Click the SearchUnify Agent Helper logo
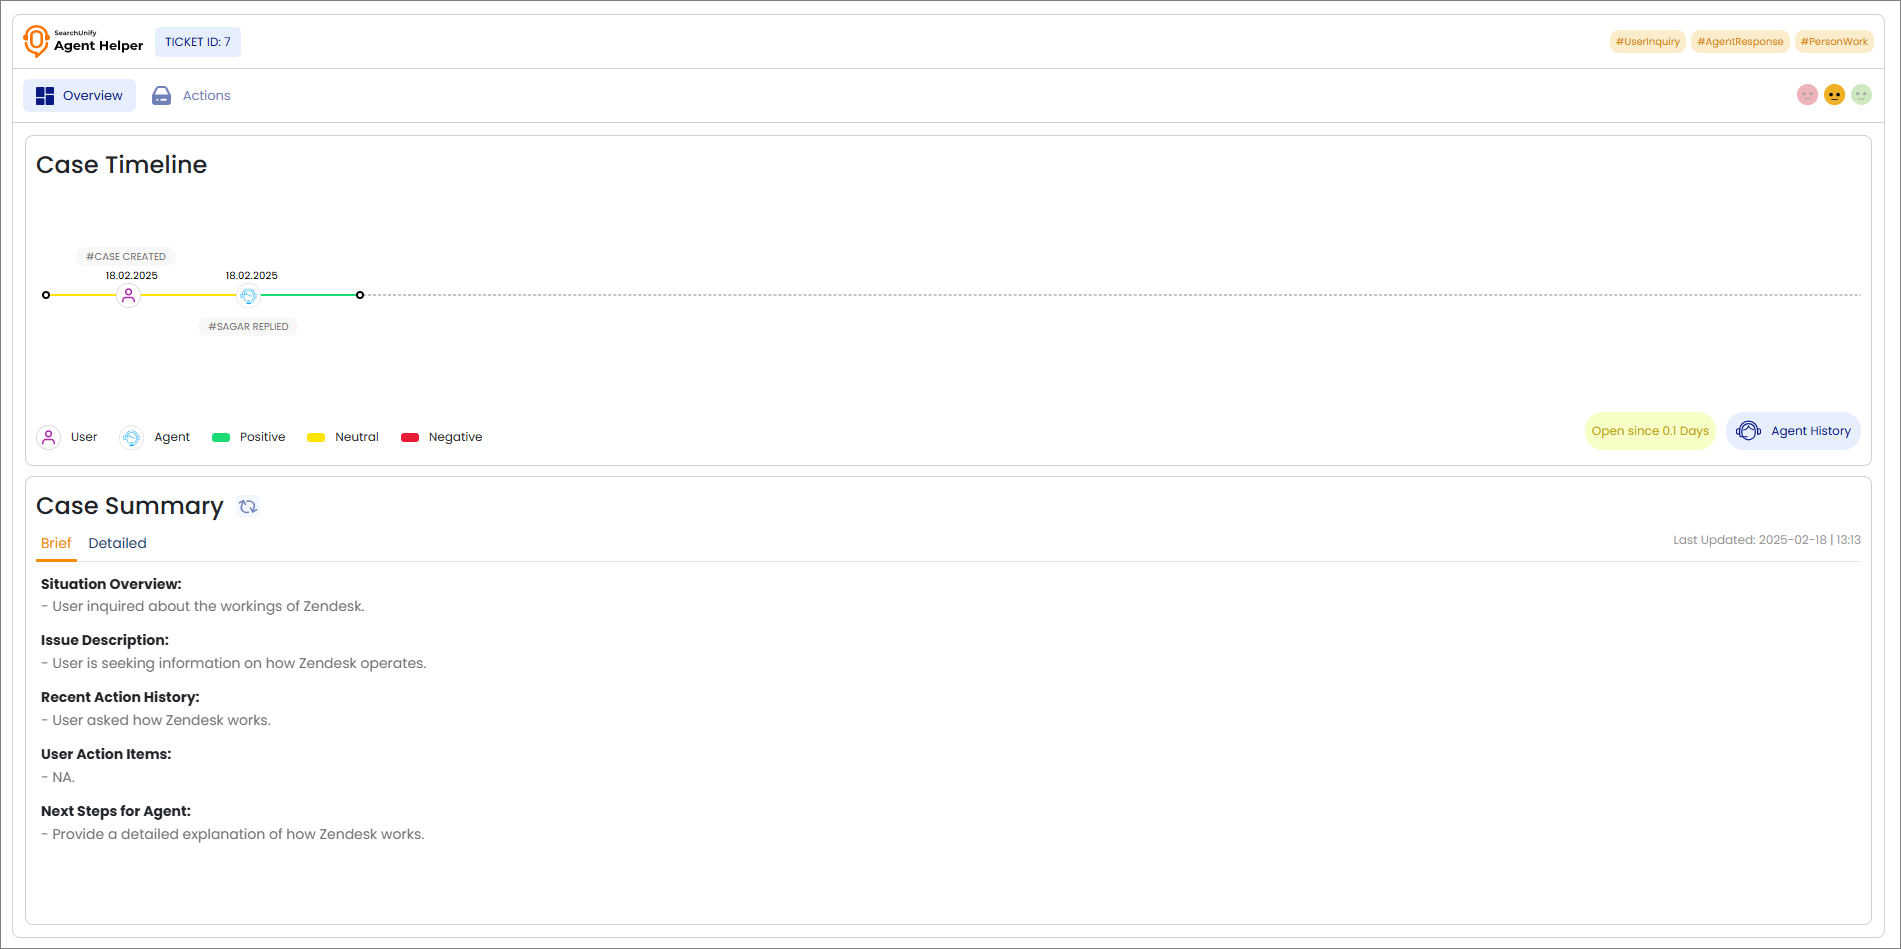Screen dimensions: 1901x949 (x=83, y=41)
